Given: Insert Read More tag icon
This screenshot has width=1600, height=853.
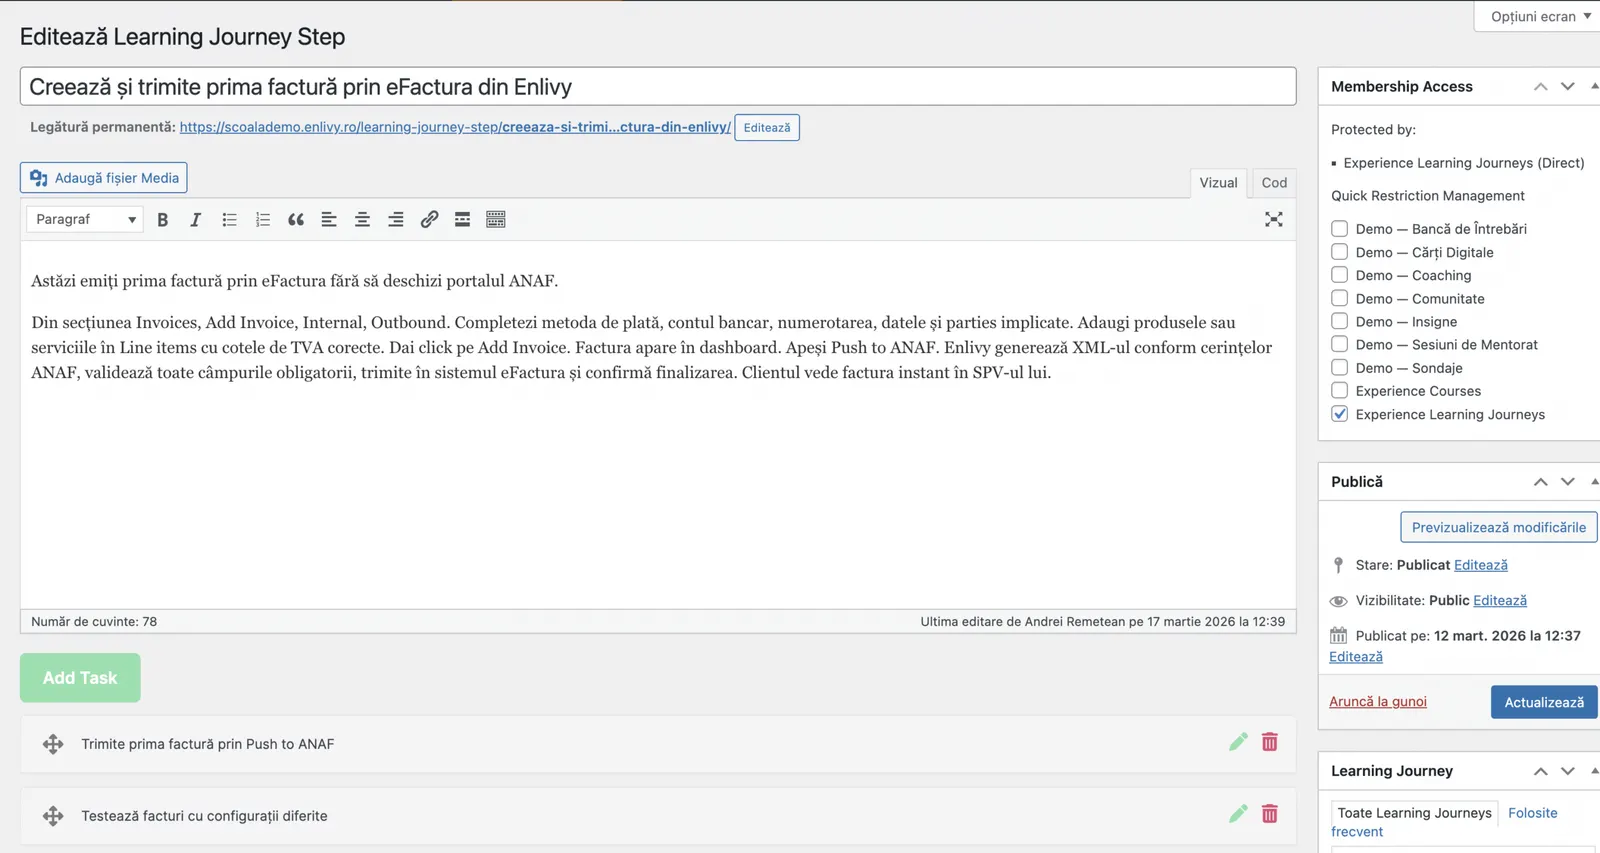Looking at the screenshot, I should click(x=462, y=220).
